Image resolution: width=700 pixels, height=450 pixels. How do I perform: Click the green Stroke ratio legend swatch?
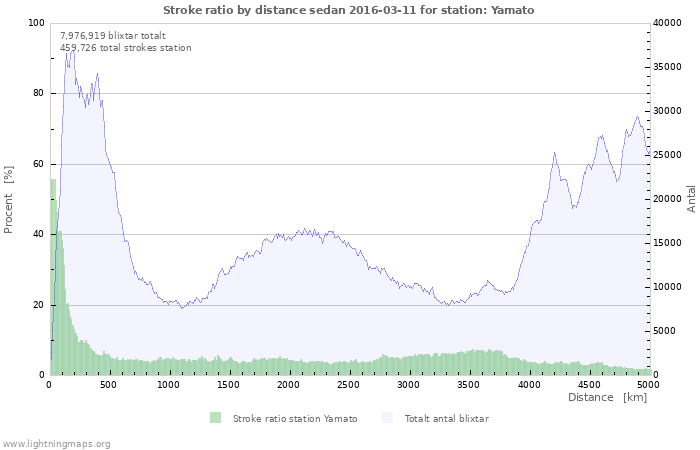215,417
